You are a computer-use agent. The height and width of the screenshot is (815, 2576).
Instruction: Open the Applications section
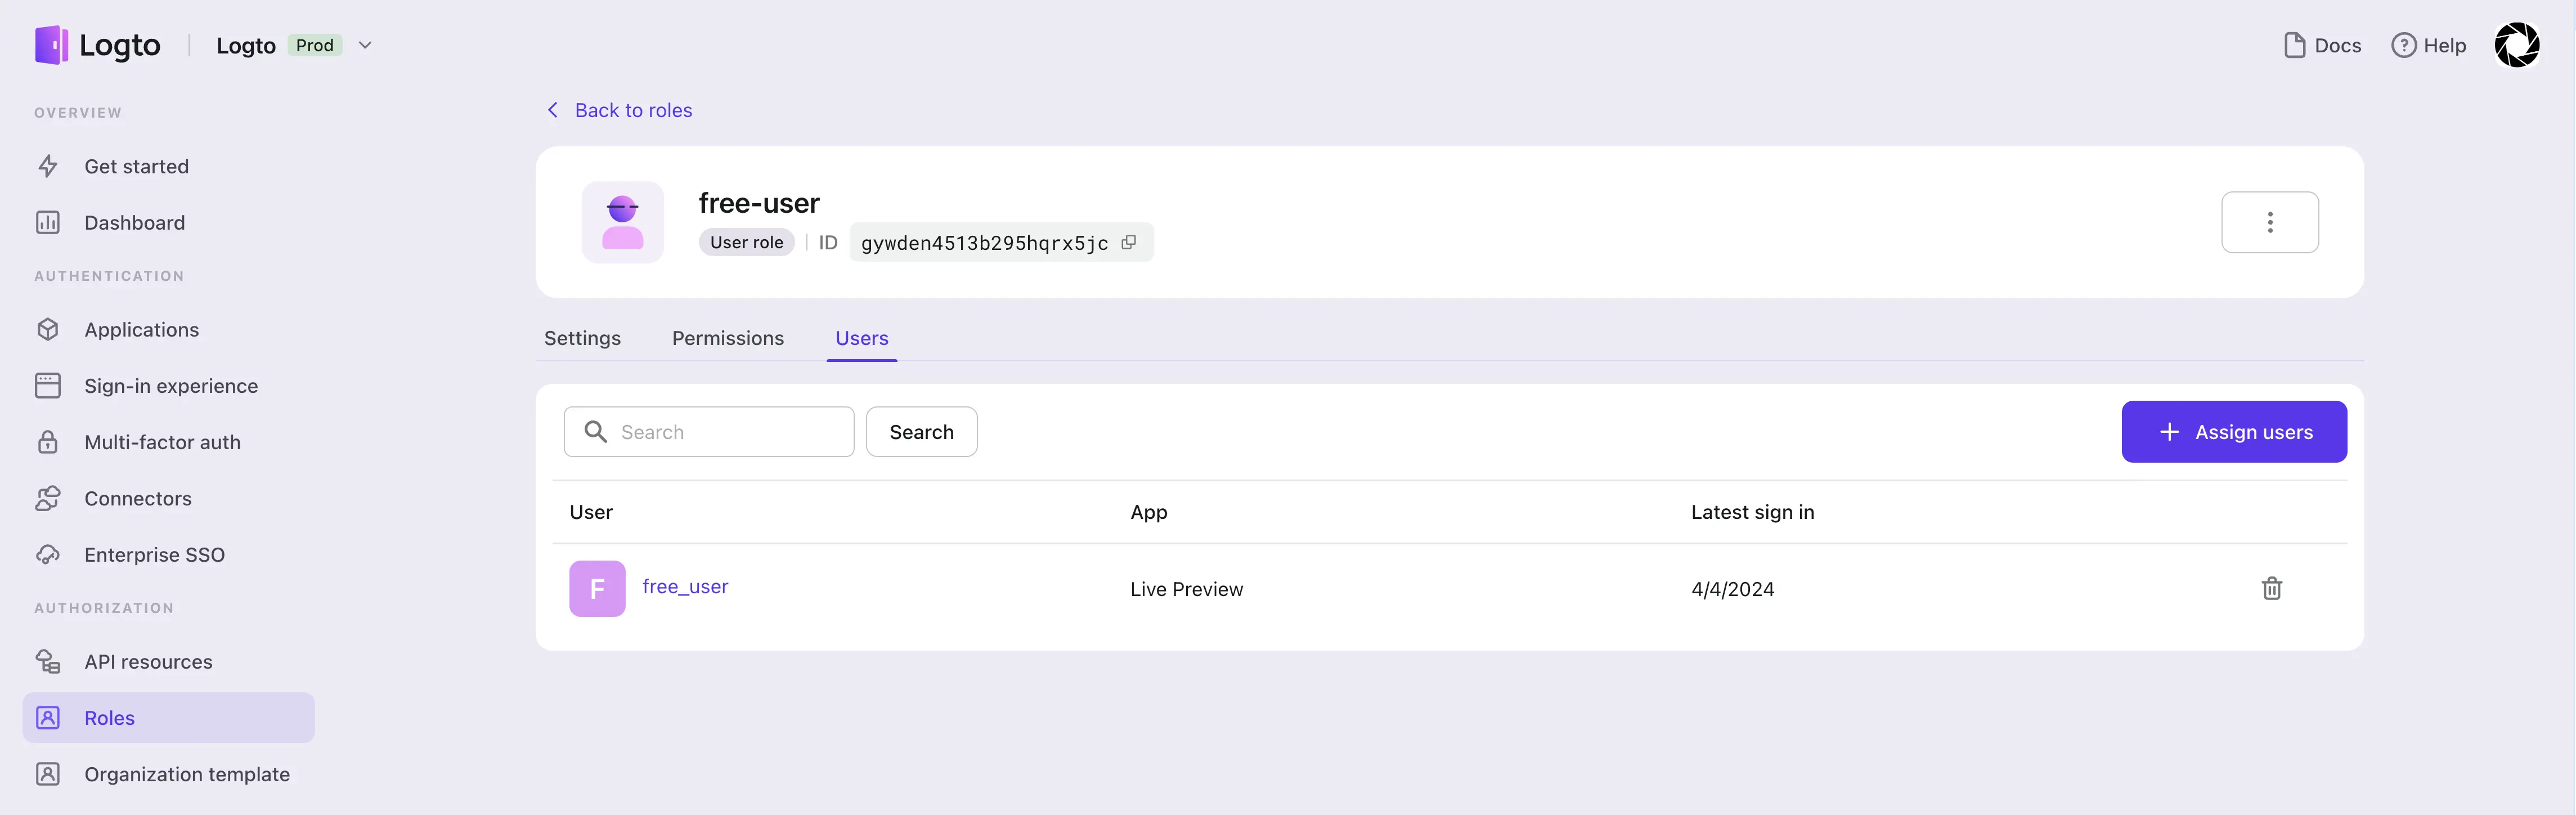(x=141, y=330)
